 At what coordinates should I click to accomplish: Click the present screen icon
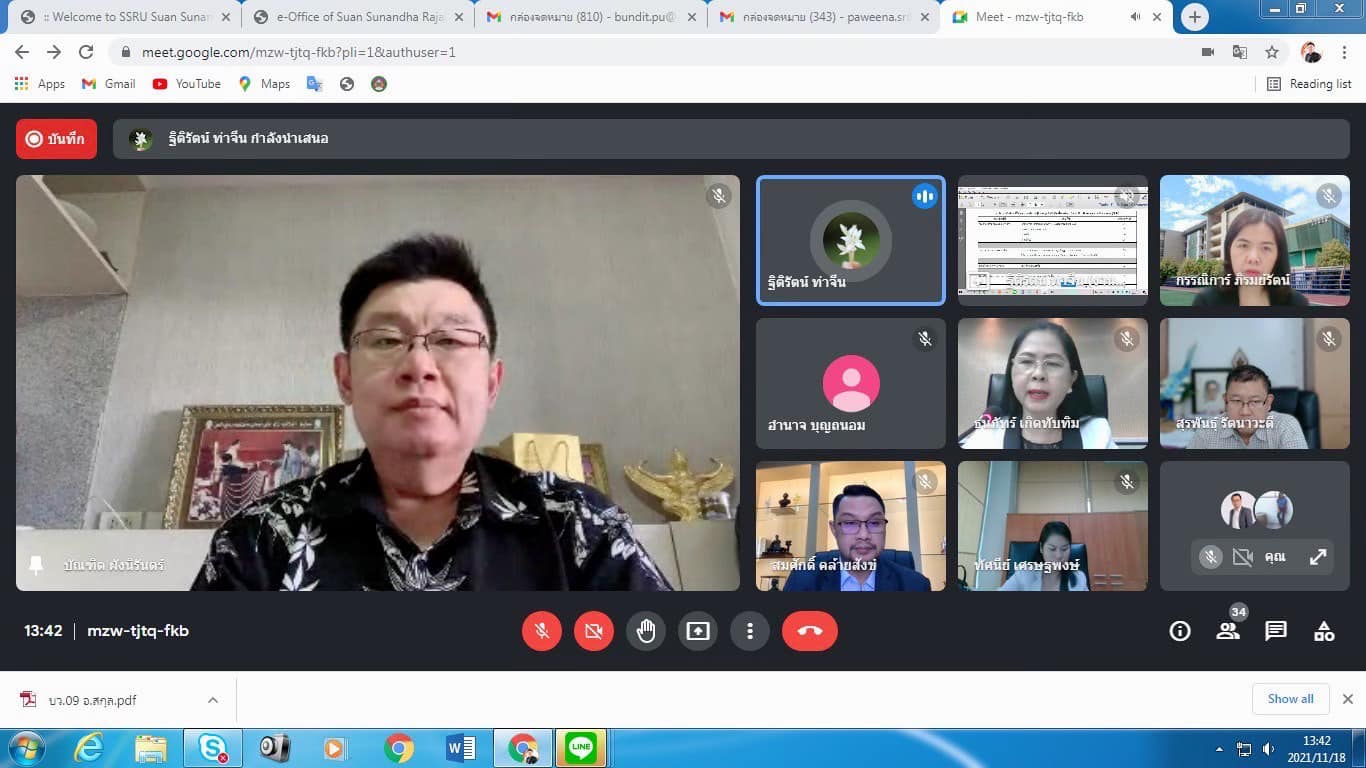pos(698,631)
